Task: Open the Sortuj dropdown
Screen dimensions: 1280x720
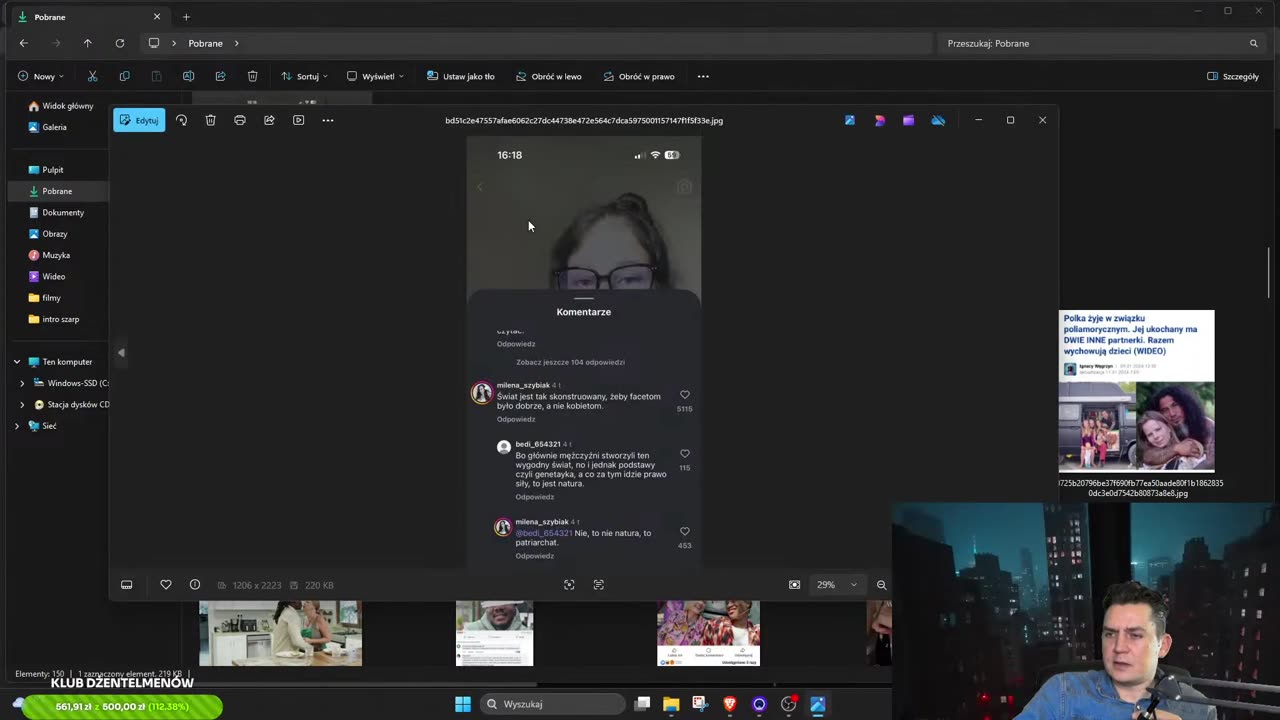Action: point(304,76)
